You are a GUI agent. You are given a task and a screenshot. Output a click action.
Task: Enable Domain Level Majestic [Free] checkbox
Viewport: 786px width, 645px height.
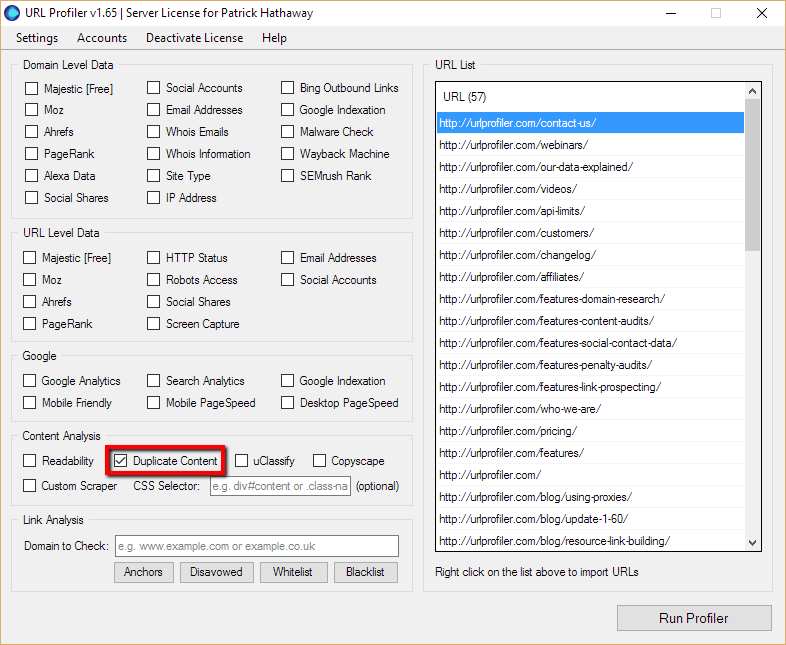[x=32, y=89]
